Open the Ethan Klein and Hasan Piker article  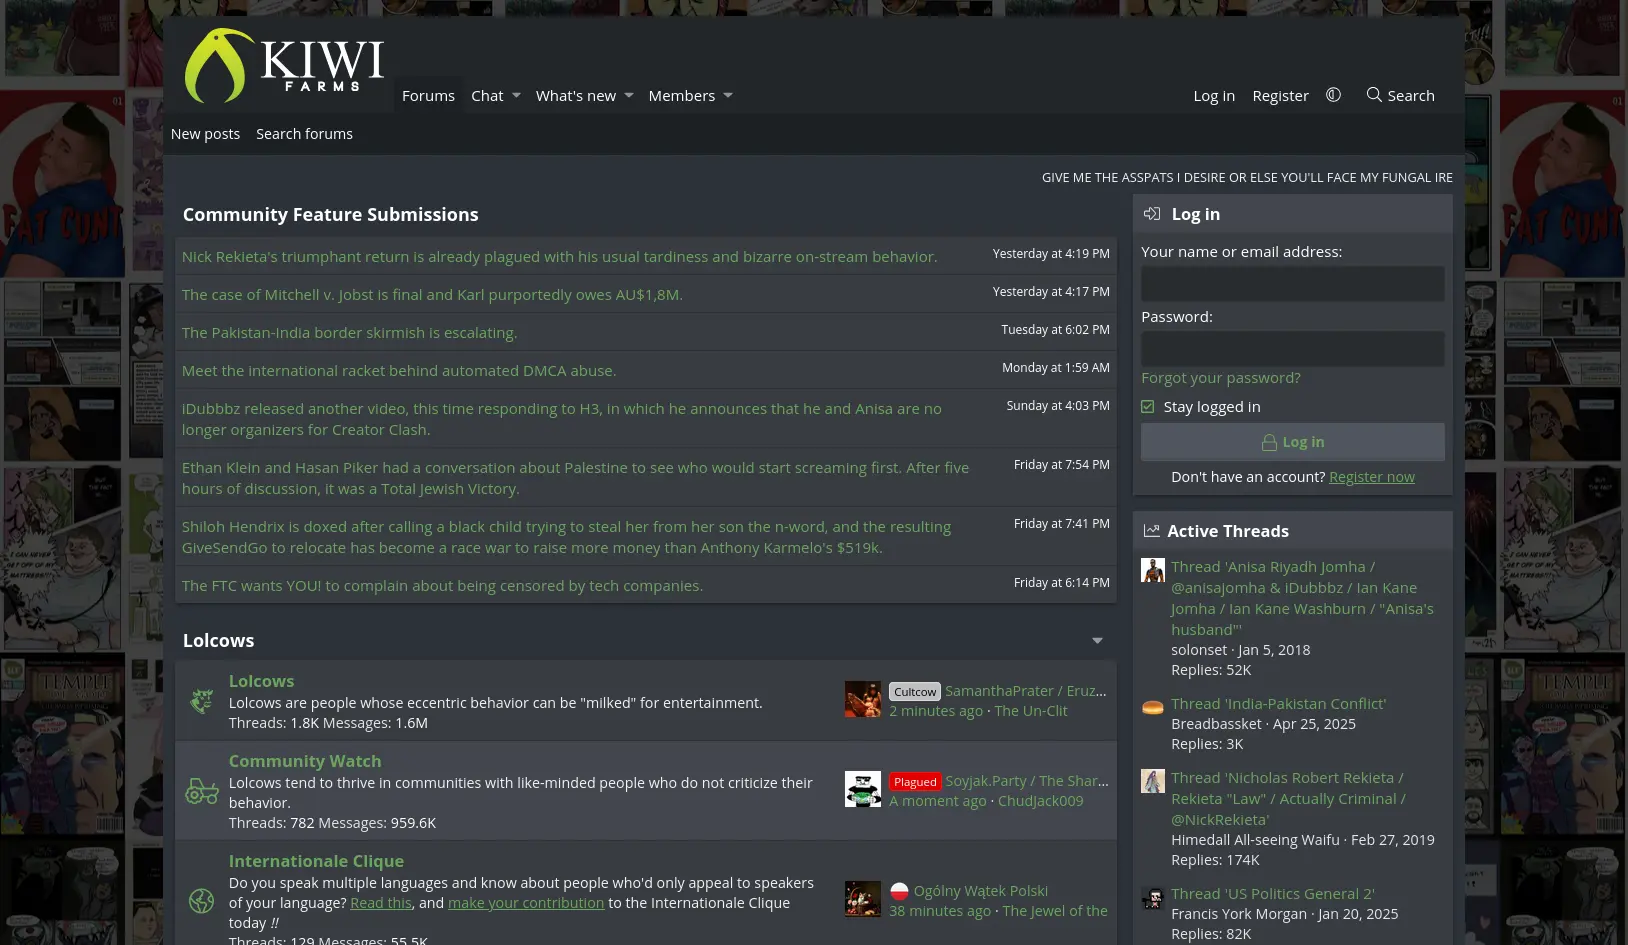pos(575,478)
